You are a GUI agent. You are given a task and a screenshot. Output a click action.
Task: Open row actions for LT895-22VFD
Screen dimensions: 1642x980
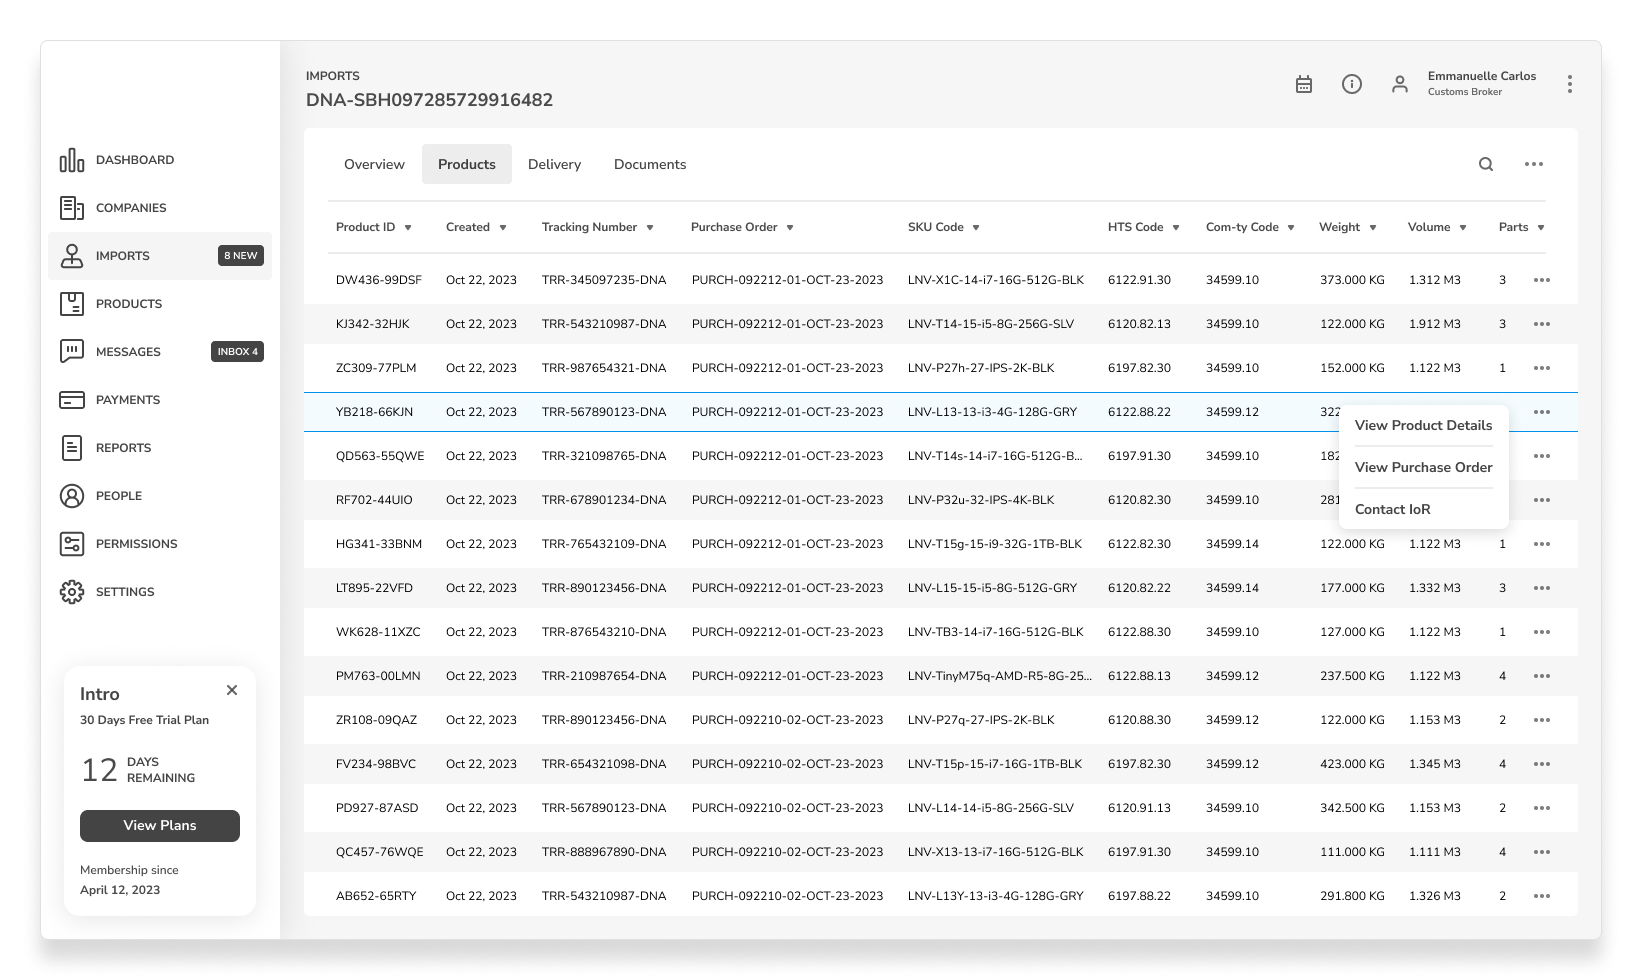[x=1542, y=588]
